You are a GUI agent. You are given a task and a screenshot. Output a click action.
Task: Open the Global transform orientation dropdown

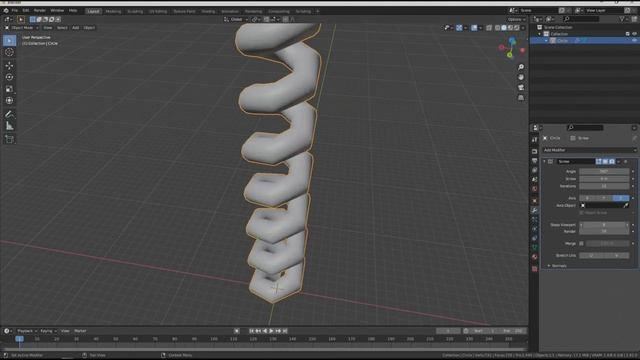pos(236,20)
